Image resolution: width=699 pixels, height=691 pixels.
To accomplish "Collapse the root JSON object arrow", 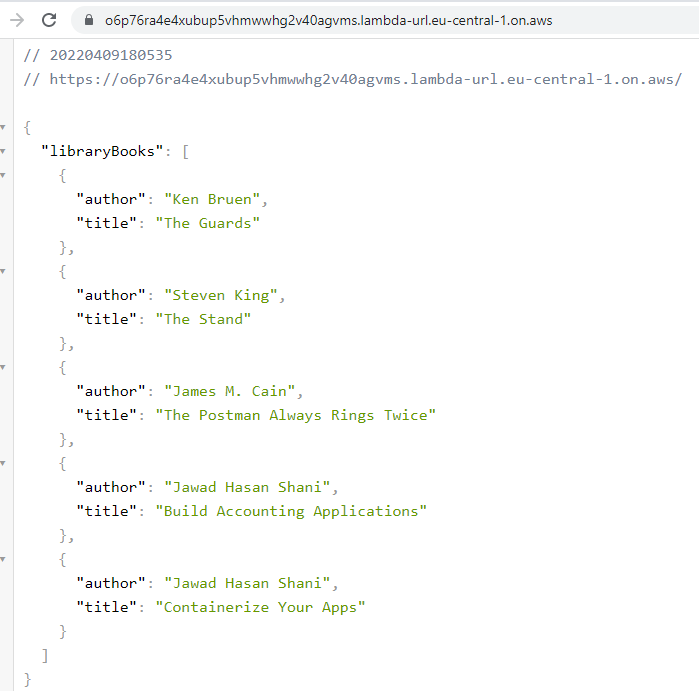I will click(x=3, y=128).
